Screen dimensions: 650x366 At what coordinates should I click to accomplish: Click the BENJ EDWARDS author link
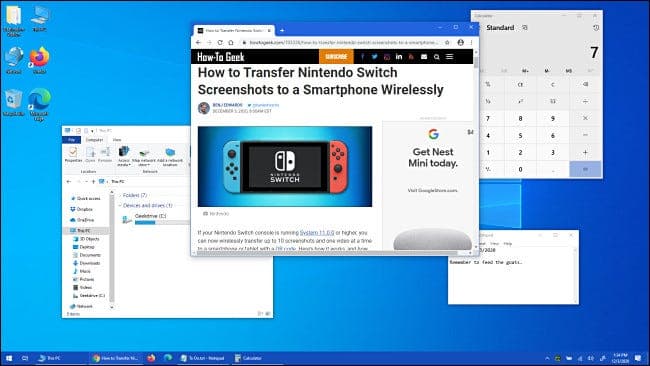[x=228, y=105]
